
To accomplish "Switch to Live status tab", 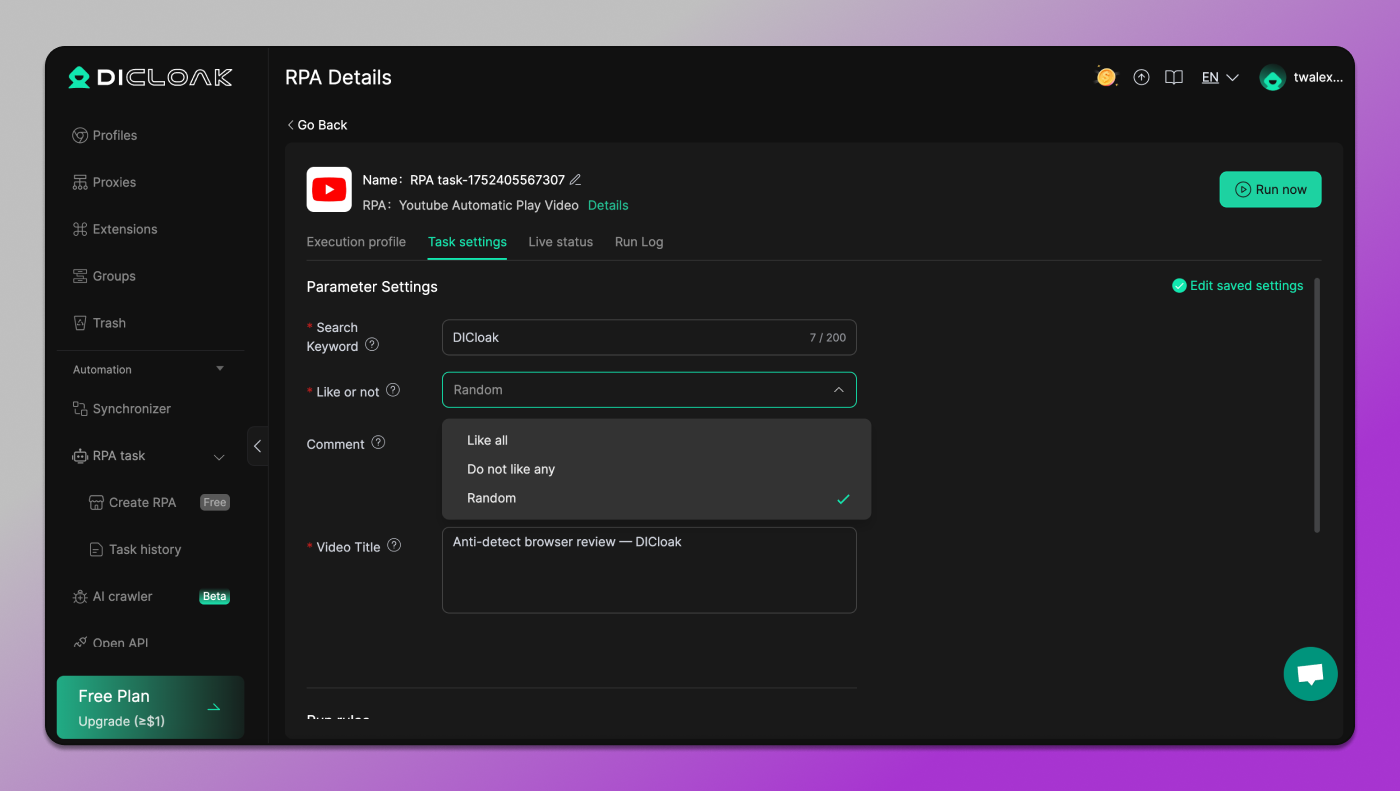I will [560, 242].
